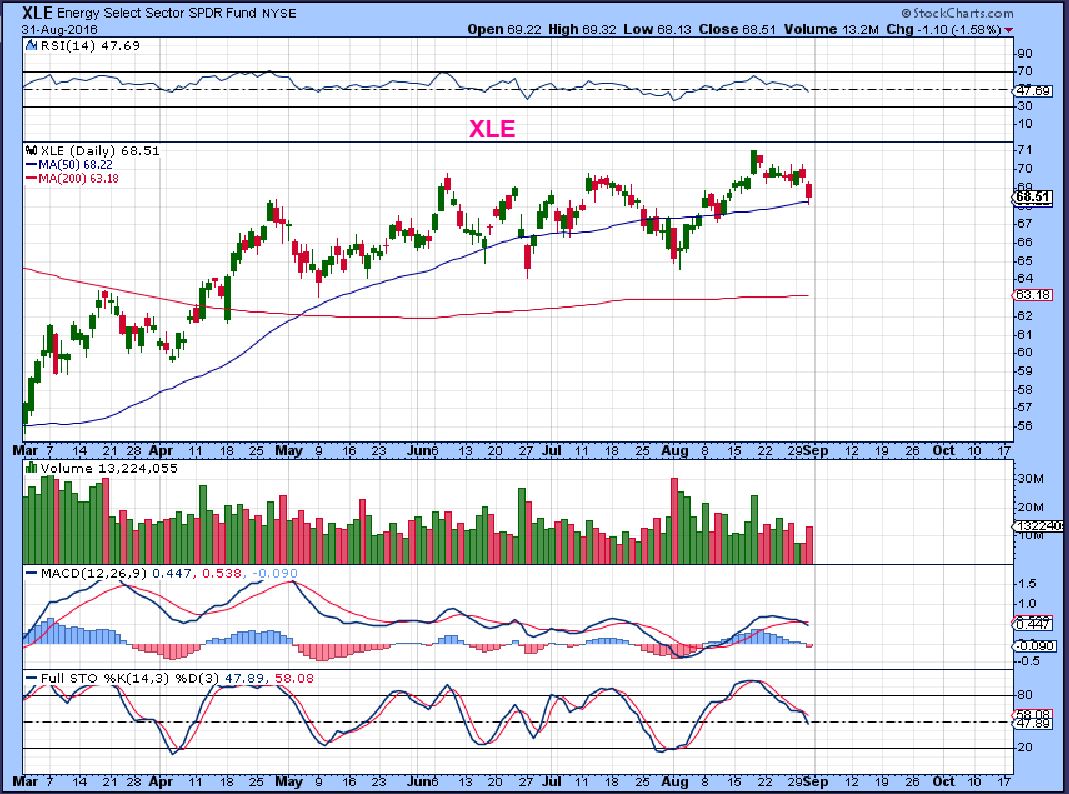Click the 'MA(50) 68.22' legend text

coord(76,165)
